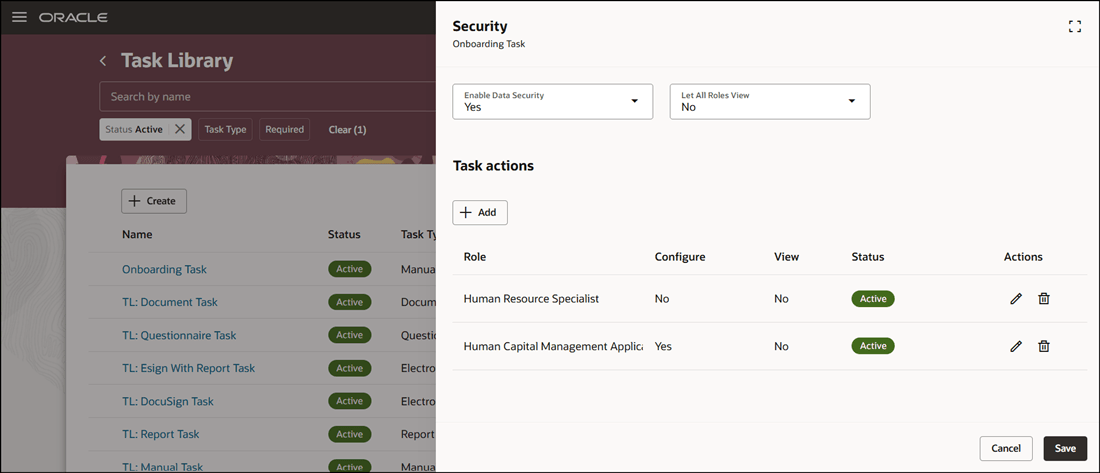This screenshot has width=1100, height=473.
Task: Expand the Security panel to full screen
Action: [x=1074, y=27]
